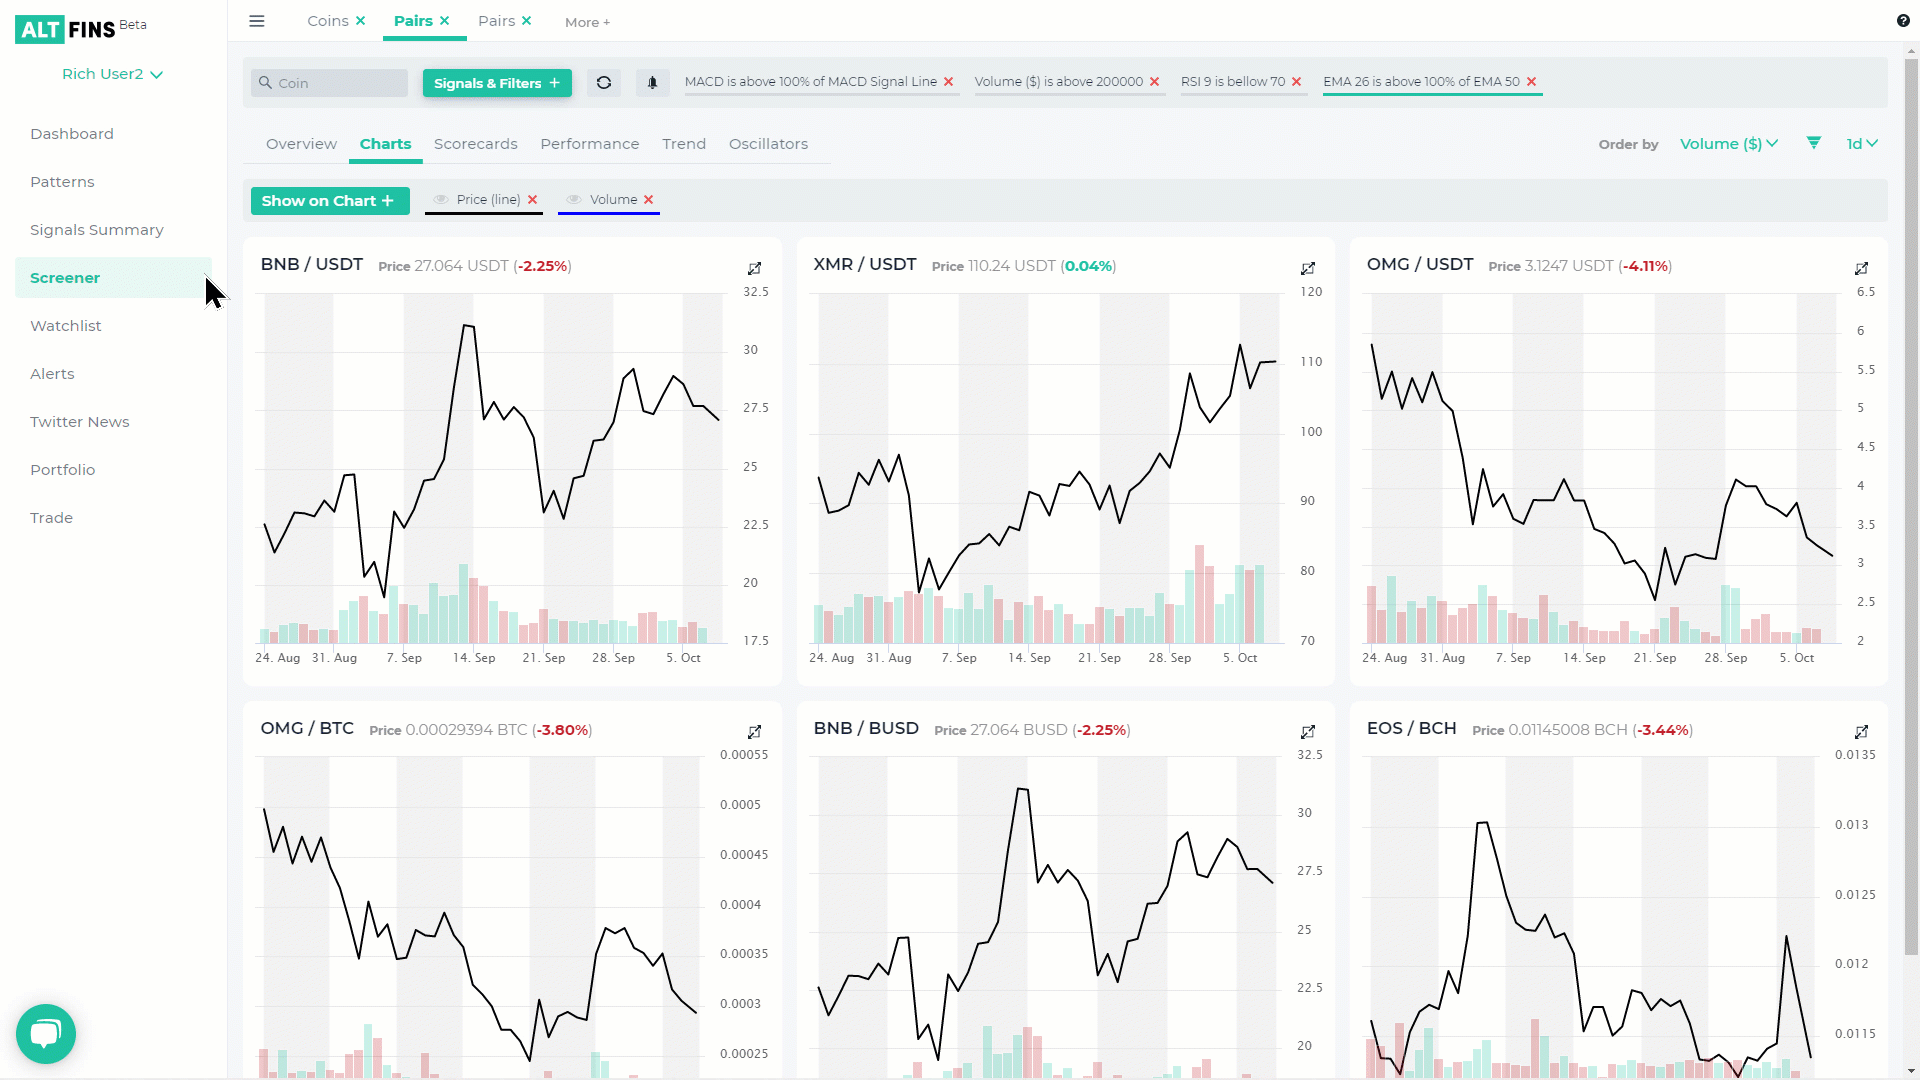Expand the XMR / USDT chart
The width and height of the screenshot is (1920, 1080).
tap(1308, 268)
